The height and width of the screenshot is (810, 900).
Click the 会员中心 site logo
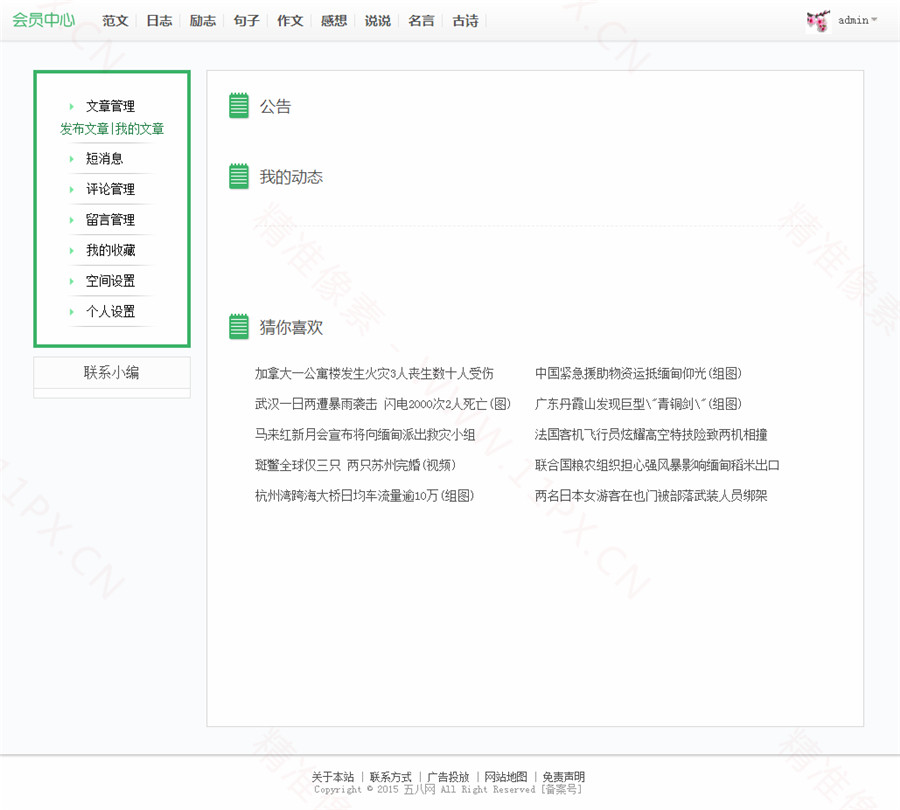click(43, 20)
